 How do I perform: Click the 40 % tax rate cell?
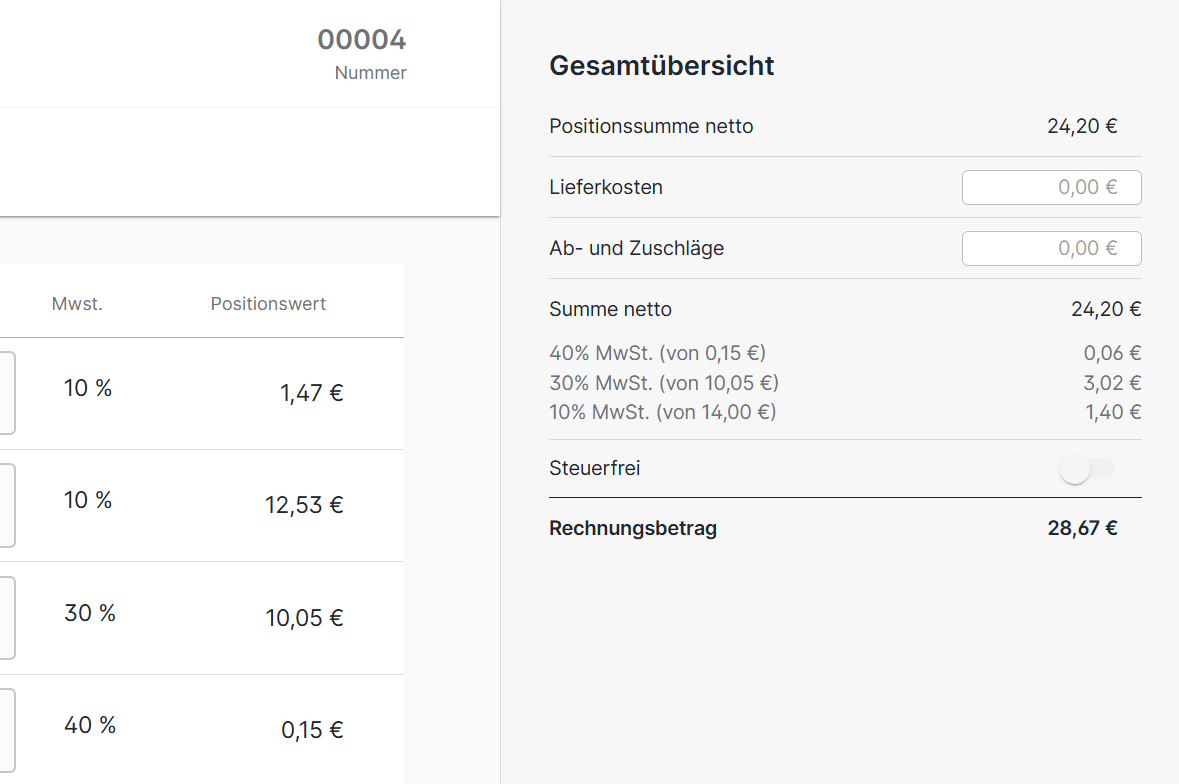(x=90, y=726)
